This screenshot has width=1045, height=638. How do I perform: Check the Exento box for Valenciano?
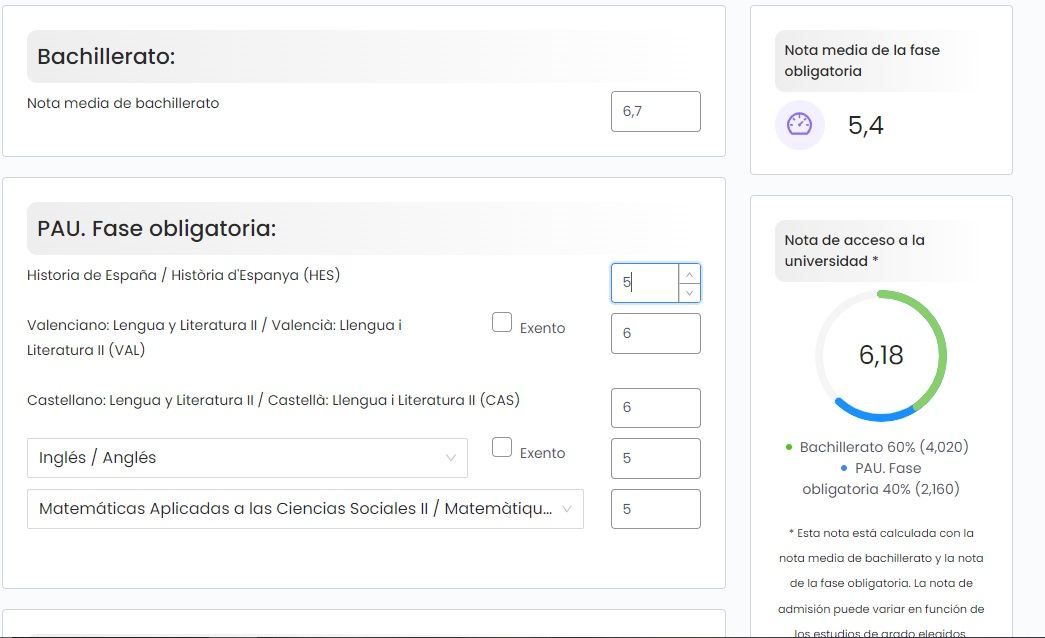(x=502, y=322)
